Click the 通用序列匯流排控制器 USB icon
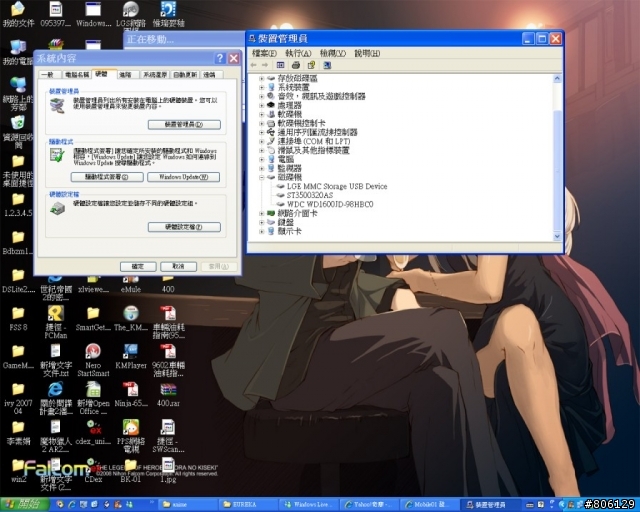 pos(271,132)
